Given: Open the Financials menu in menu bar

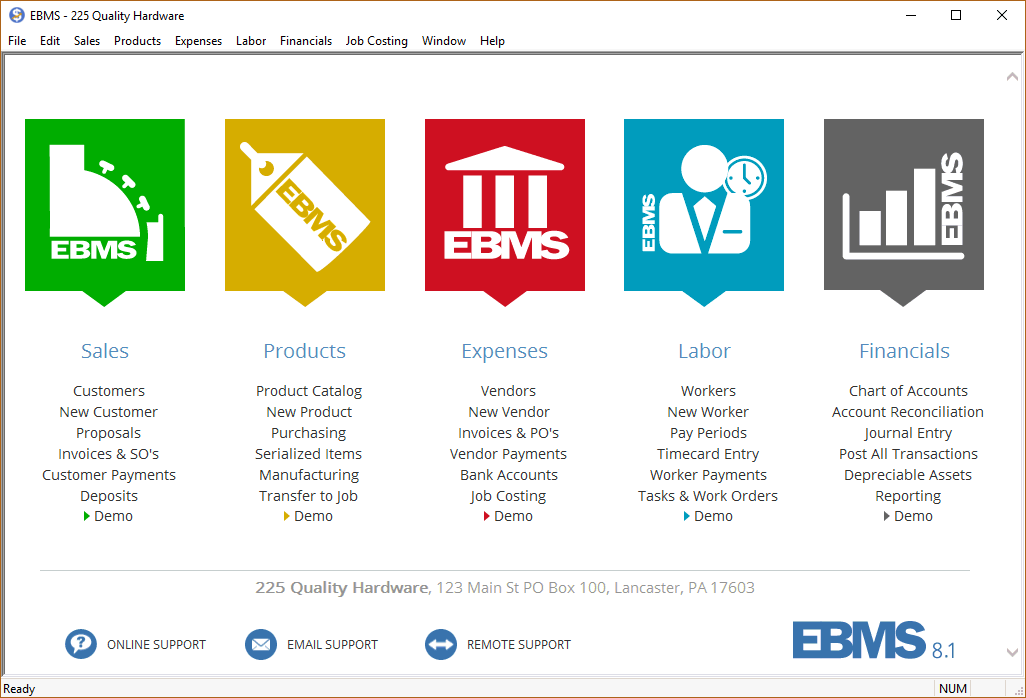Looking at the screenshot, I should pos(305,41).
